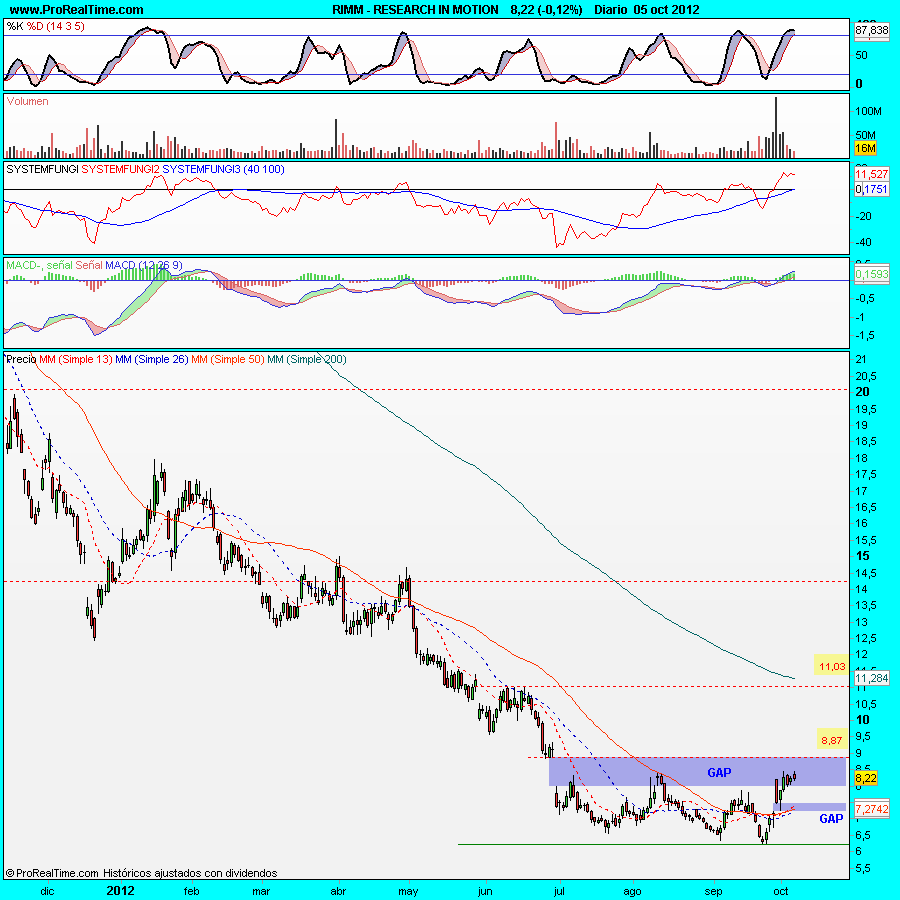
Task: Click the may month label on date axis
Action: (408, 891)
